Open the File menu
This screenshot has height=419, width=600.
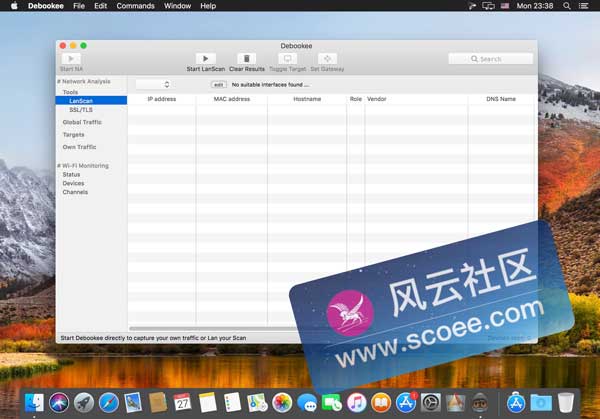pos(79,6)
